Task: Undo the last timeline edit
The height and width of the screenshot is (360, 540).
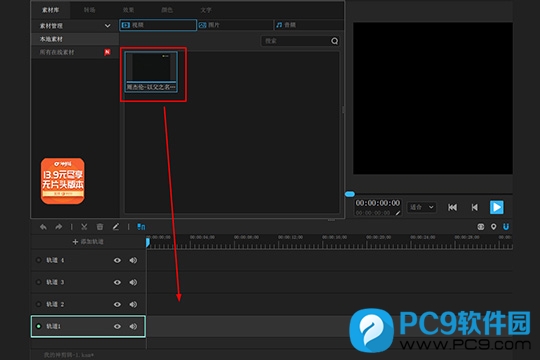Action: [43, 227]
